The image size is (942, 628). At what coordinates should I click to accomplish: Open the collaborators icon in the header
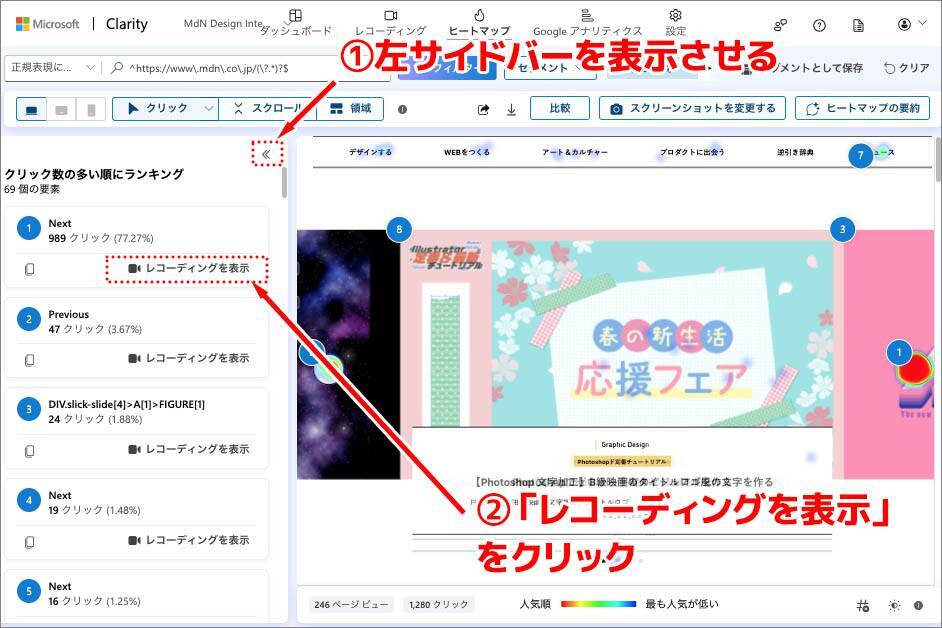pos(780,25)
